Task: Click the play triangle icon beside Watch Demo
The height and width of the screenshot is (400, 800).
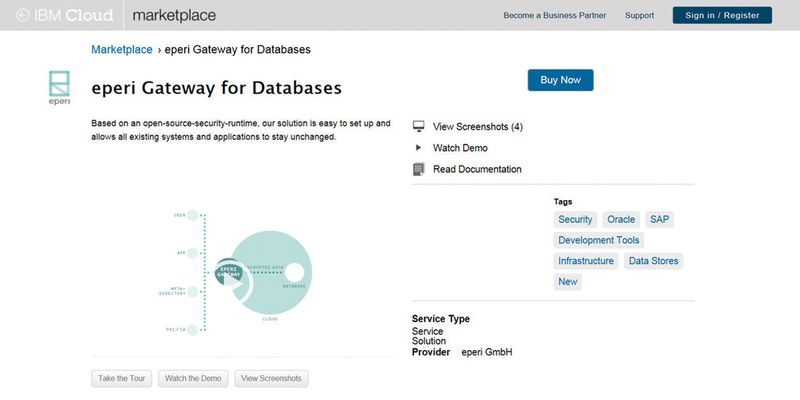Action: tap(418, 148)
